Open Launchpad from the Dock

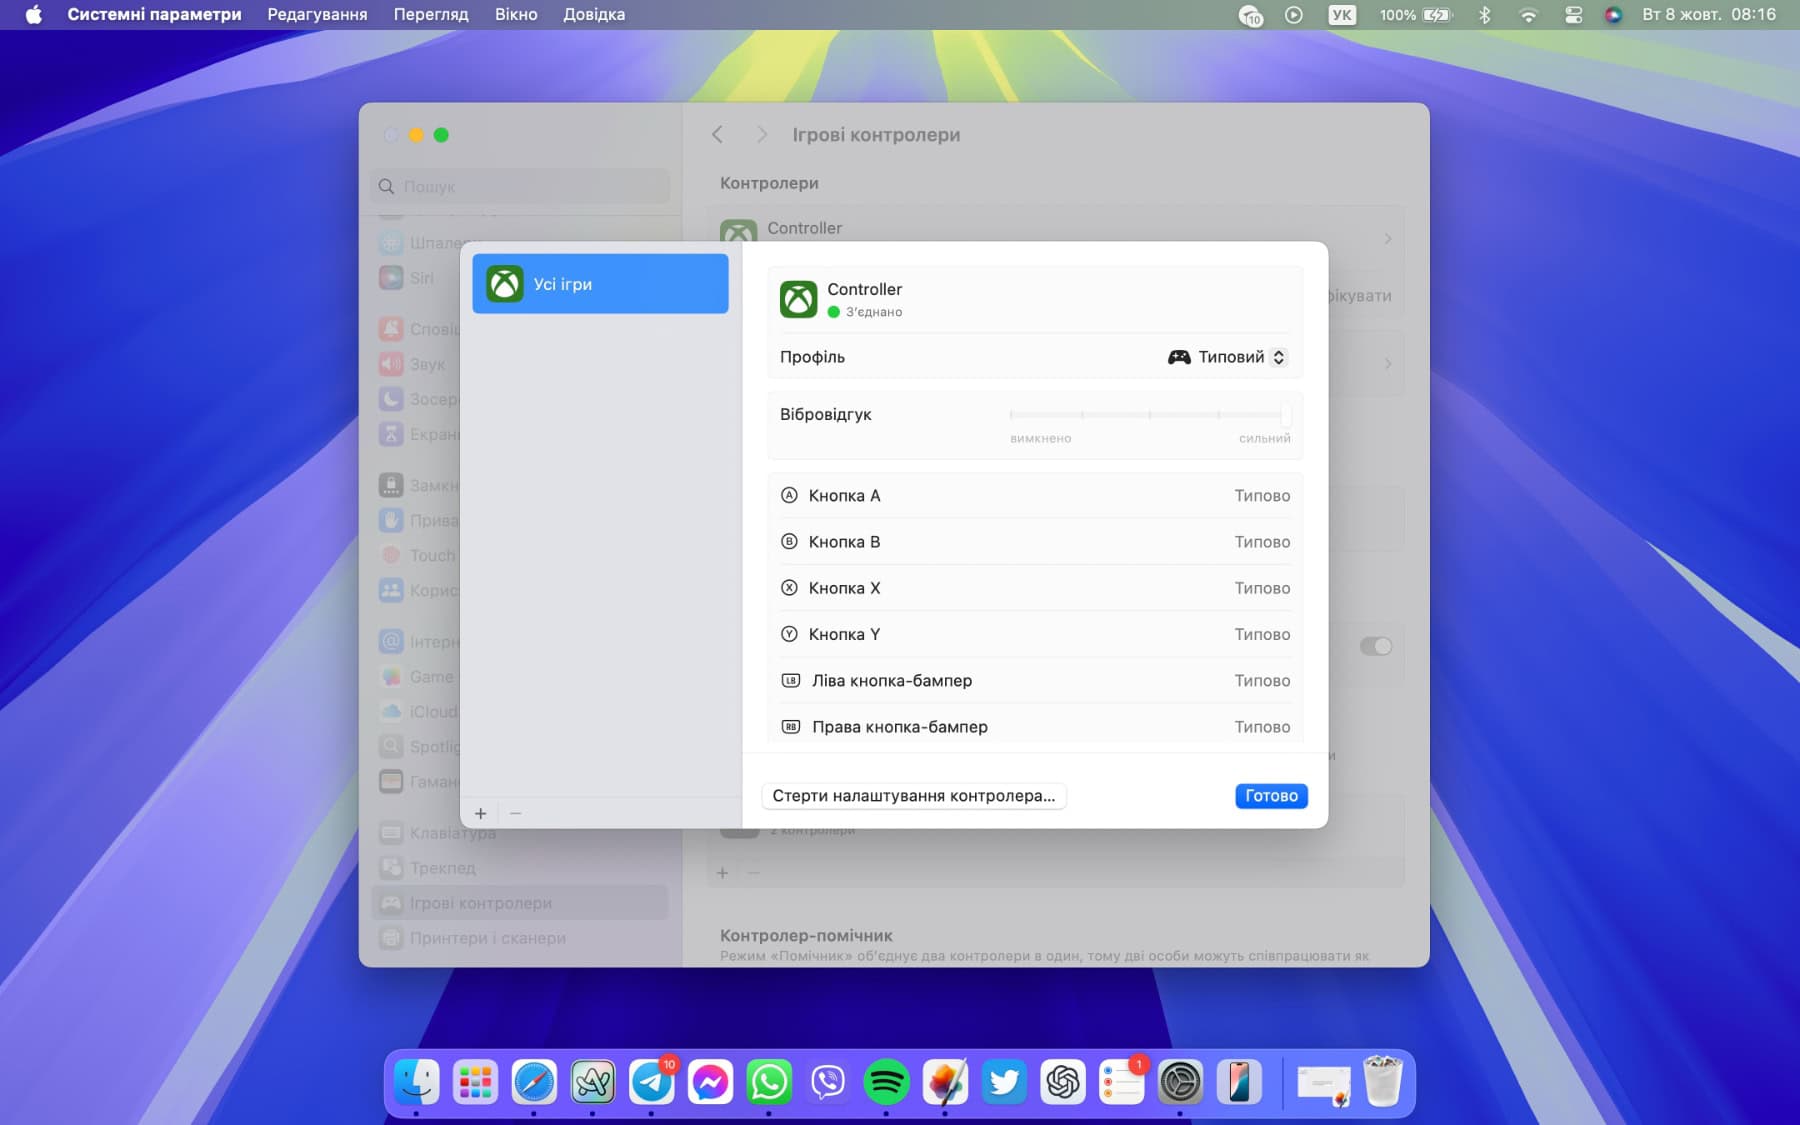point(475,1082)
